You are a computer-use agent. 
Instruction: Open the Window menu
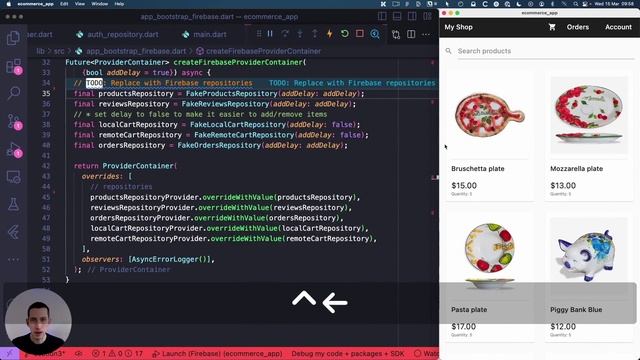100,4
